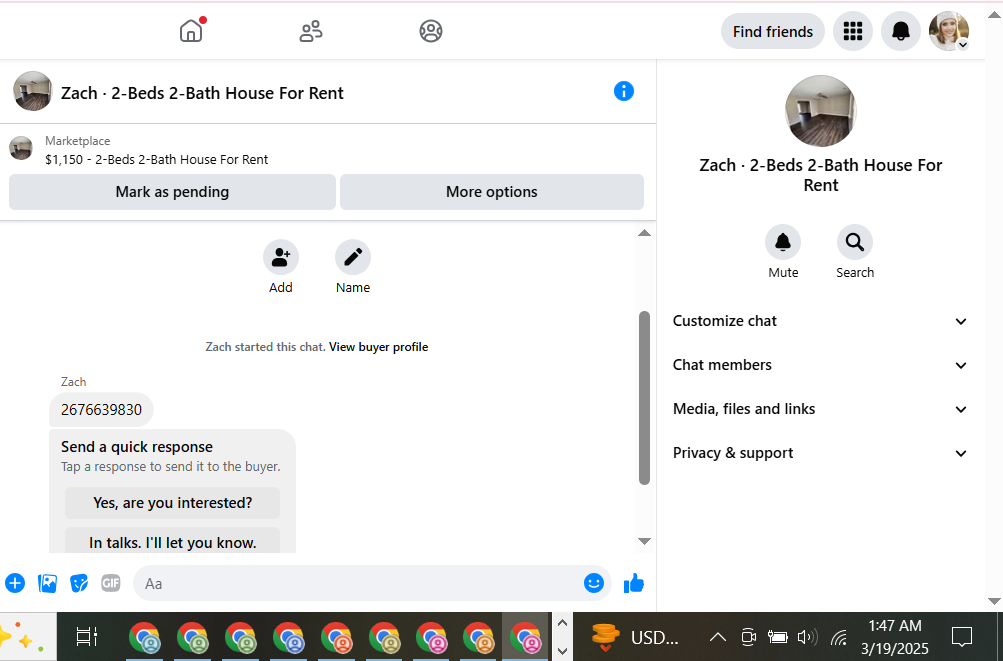This screenshot has width=1003, height=661.
Task: Expand Media, files and links section
Action: point(821,410)
